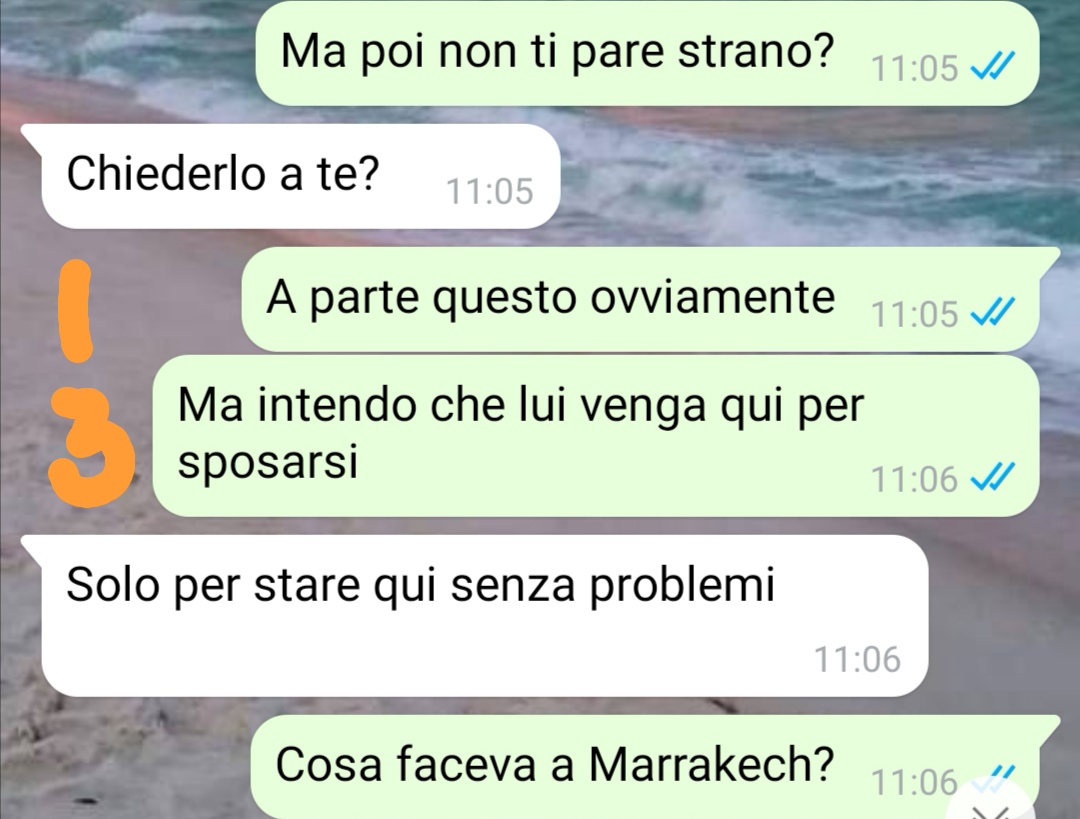Click the 11:05 time of 'Ma poi non ti pare strano?'
This screenshot has height=819, width=1080.
[x=915, y=68]
